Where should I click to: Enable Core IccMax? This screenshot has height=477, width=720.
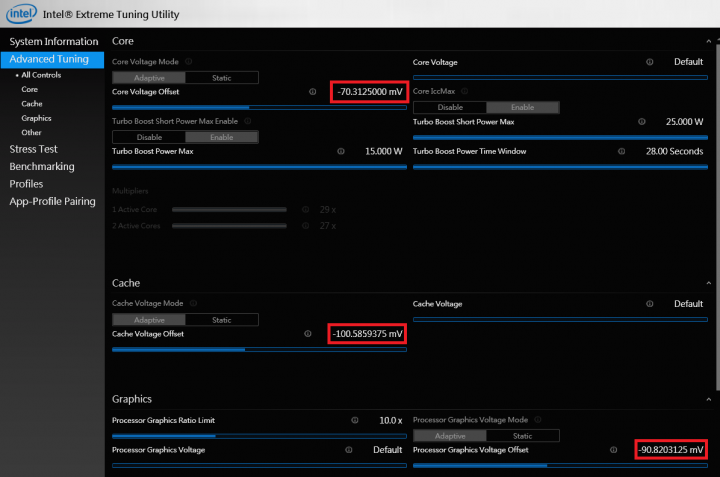point(523,107)
